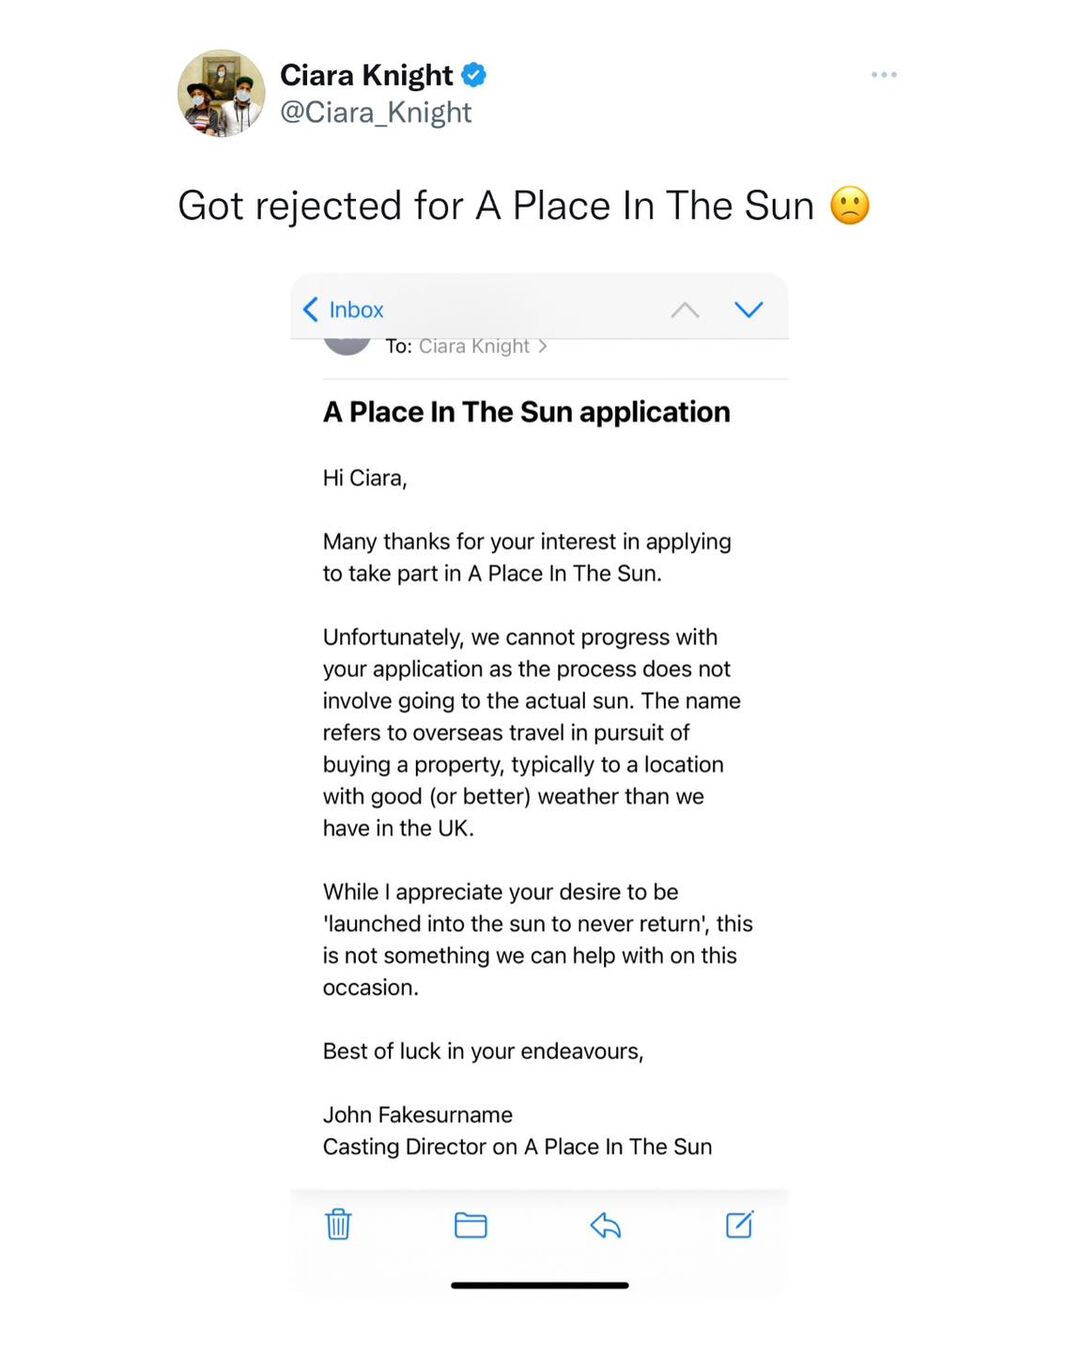1080x1352 pixels.
Task: Click the tweet text about rejection
Action: coord(496,206)
